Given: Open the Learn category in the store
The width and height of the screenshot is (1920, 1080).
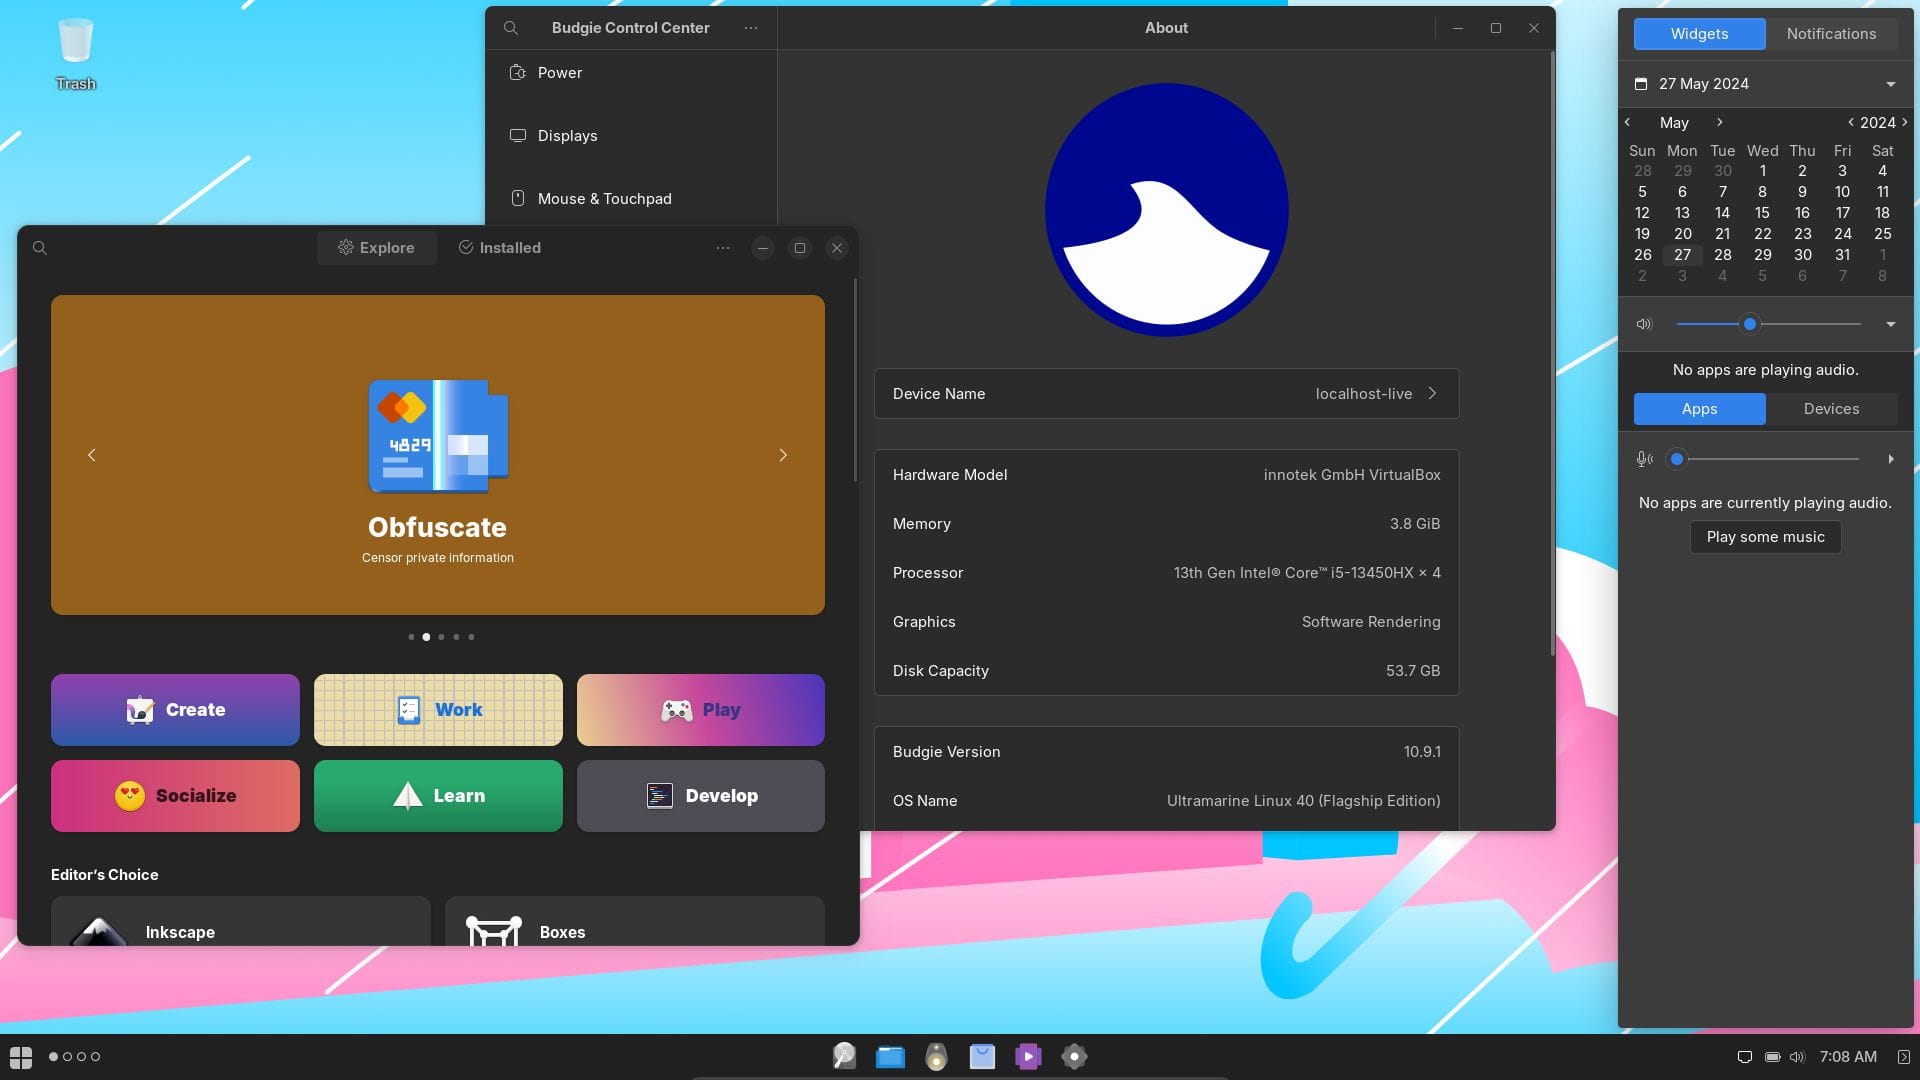Looking at the screenshot, I should click(437, 795).
